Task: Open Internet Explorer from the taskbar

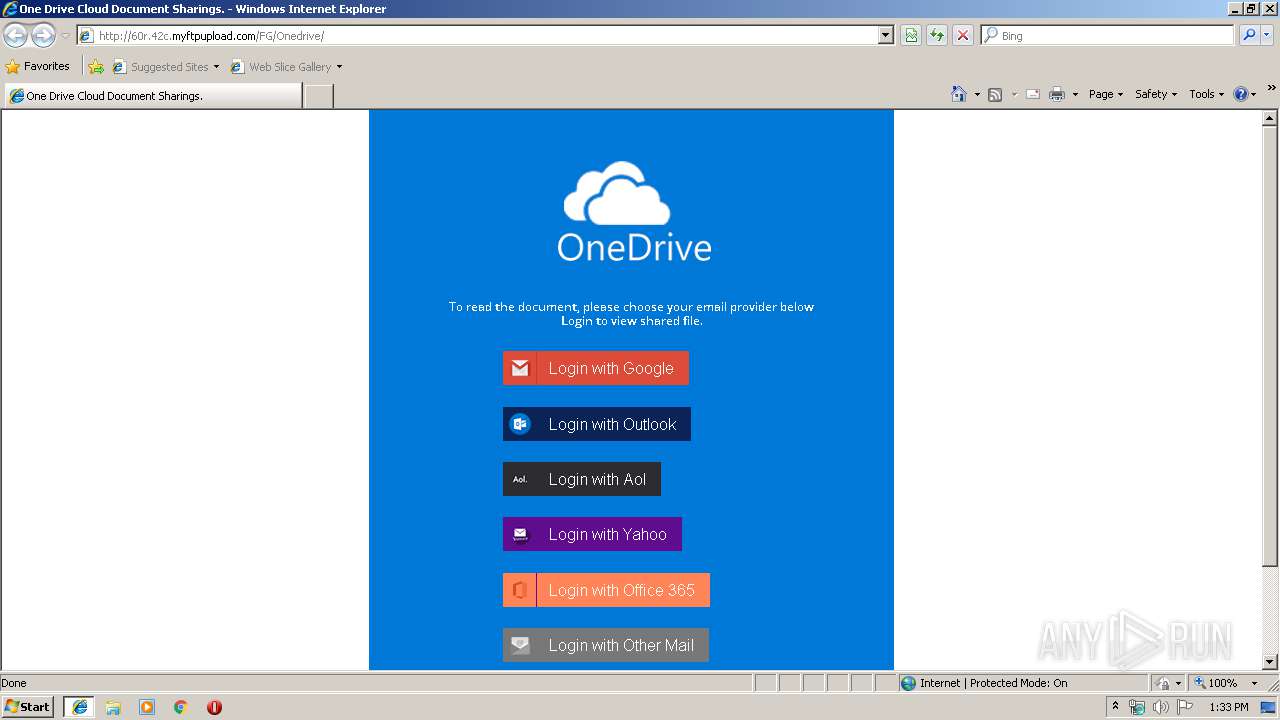Action: [x=80, y=707]
